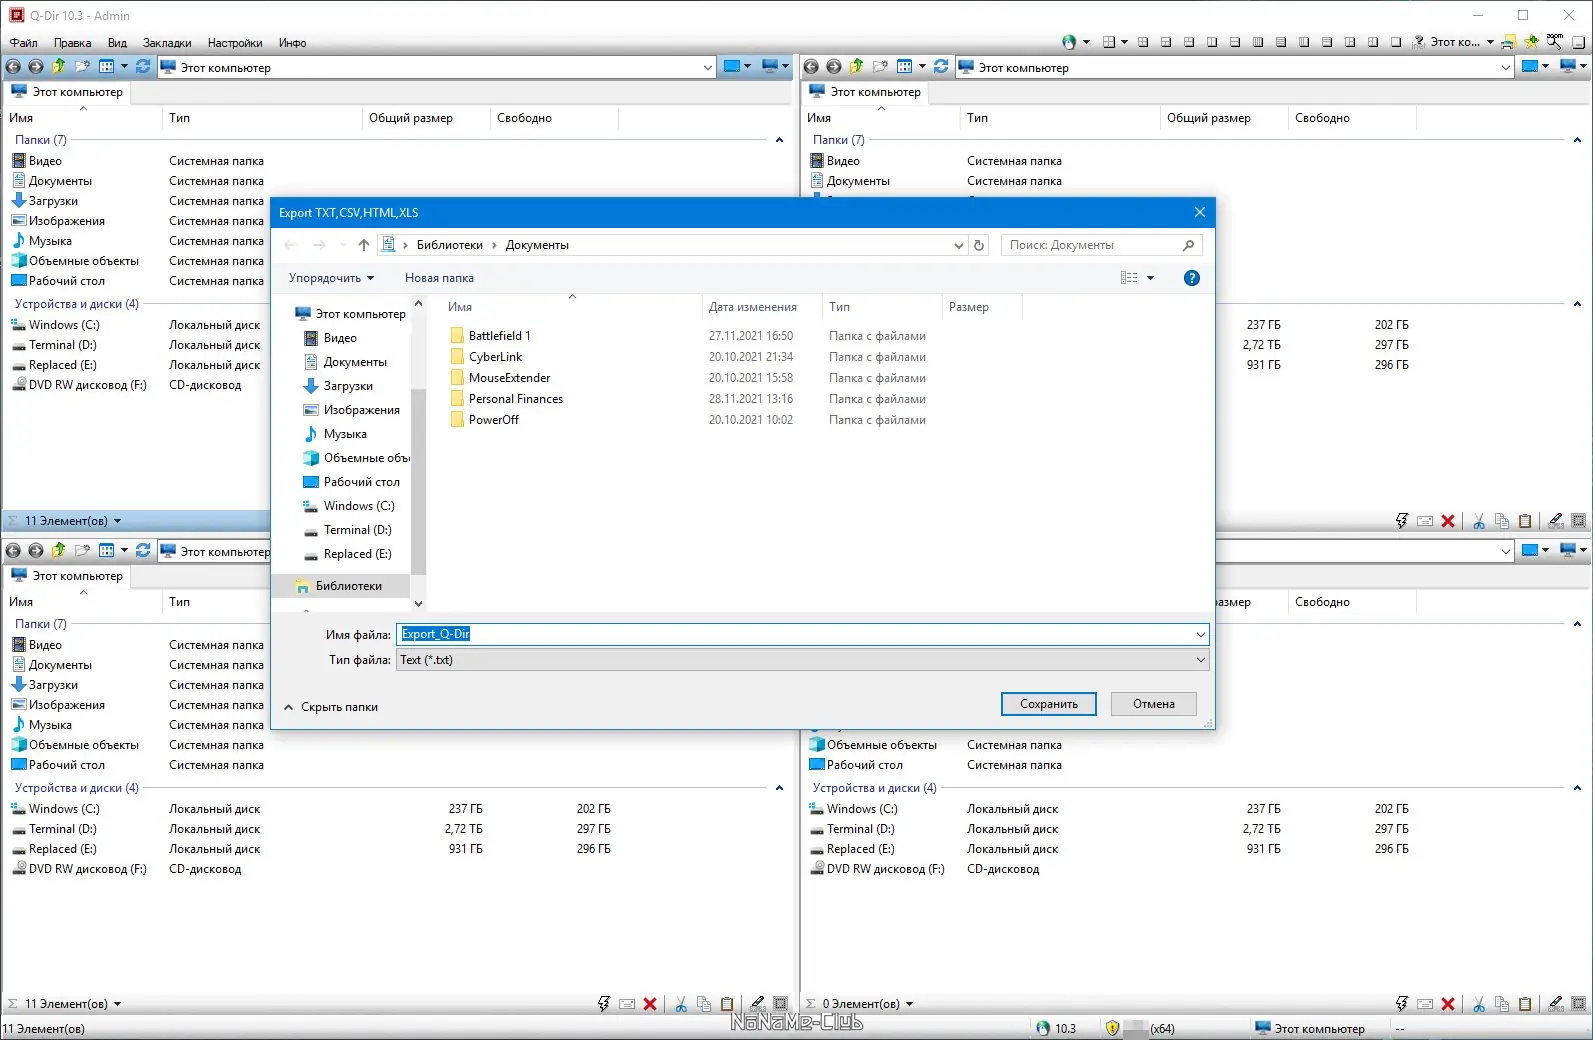Open the layout grid dropdown in the main toolbar
This screenshot has width=1593, height=1040.
click(1124, 42)
